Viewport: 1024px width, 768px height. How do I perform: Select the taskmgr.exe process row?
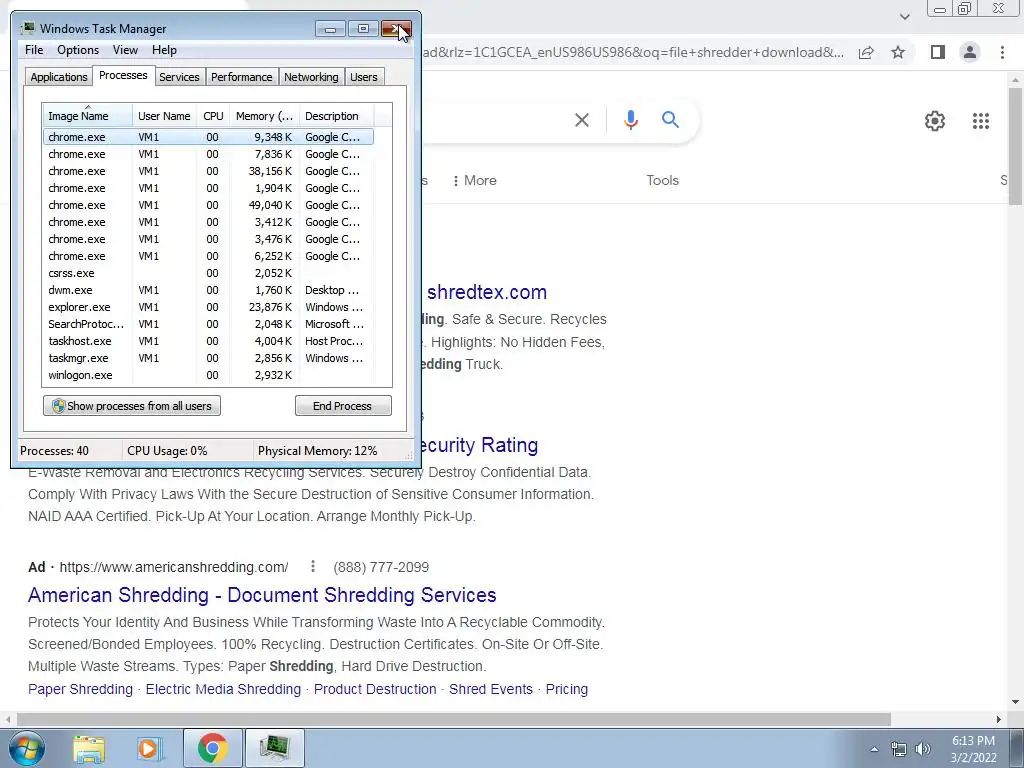click(x=208, y=358)
